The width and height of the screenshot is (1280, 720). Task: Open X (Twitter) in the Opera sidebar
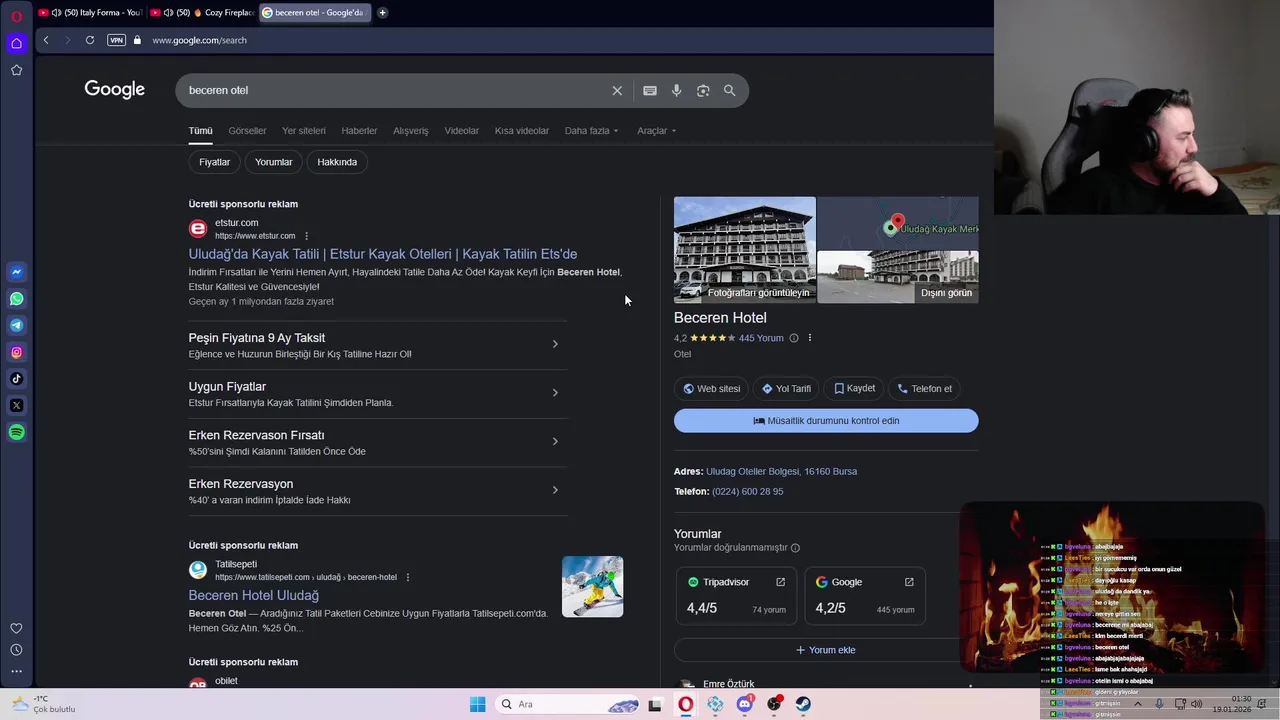16,405
